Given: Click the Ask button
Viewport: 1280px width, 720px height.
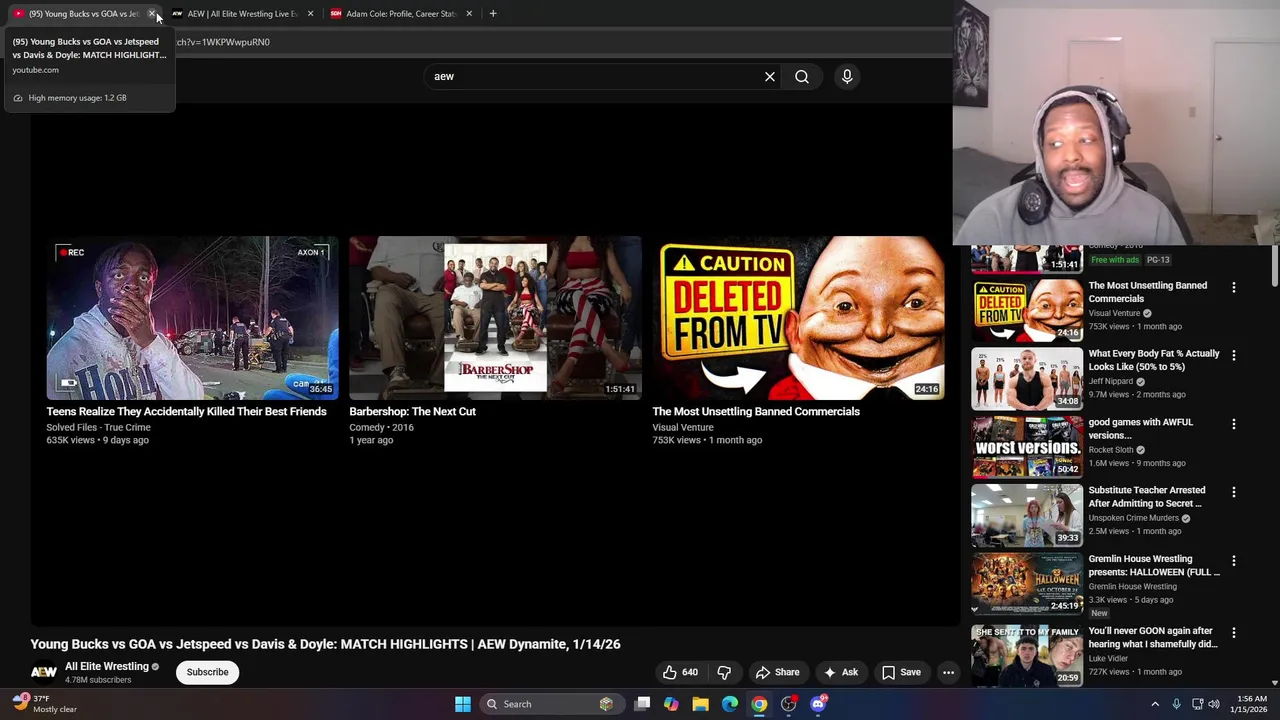Looking at the screenshot, I should pos(840,672).
